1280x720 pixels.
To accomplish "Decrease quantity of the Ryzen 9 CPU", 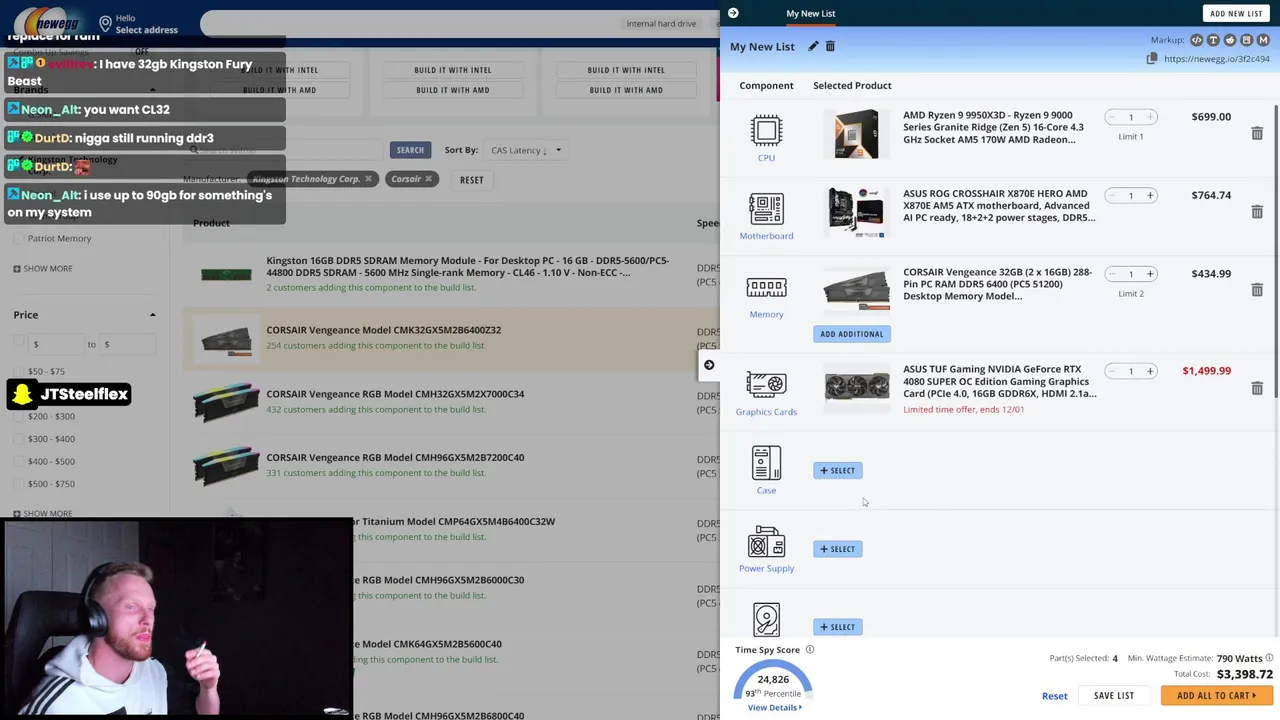I will (x=1112, y=117).
